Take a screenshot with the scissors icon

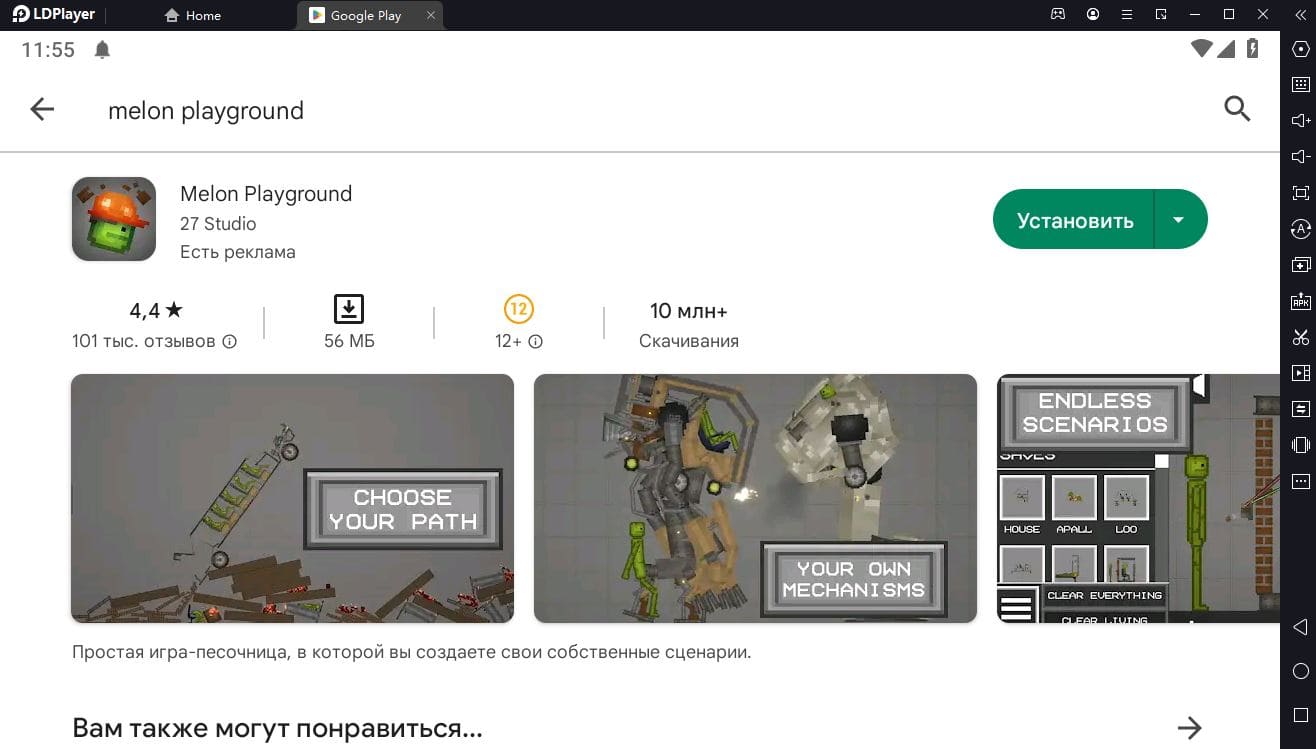click(x=1300, y=337)
